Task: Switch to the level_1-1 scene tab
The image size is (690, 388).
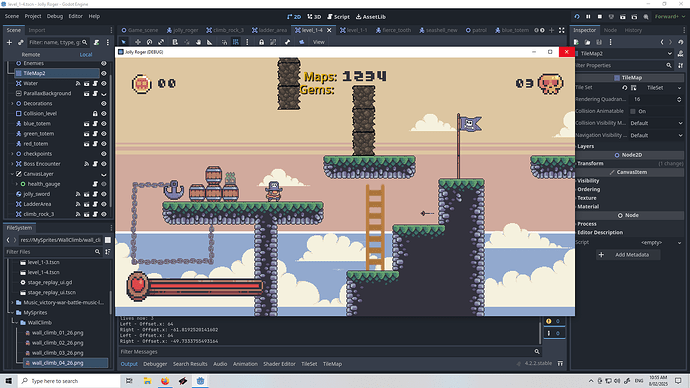Action: 353,30
